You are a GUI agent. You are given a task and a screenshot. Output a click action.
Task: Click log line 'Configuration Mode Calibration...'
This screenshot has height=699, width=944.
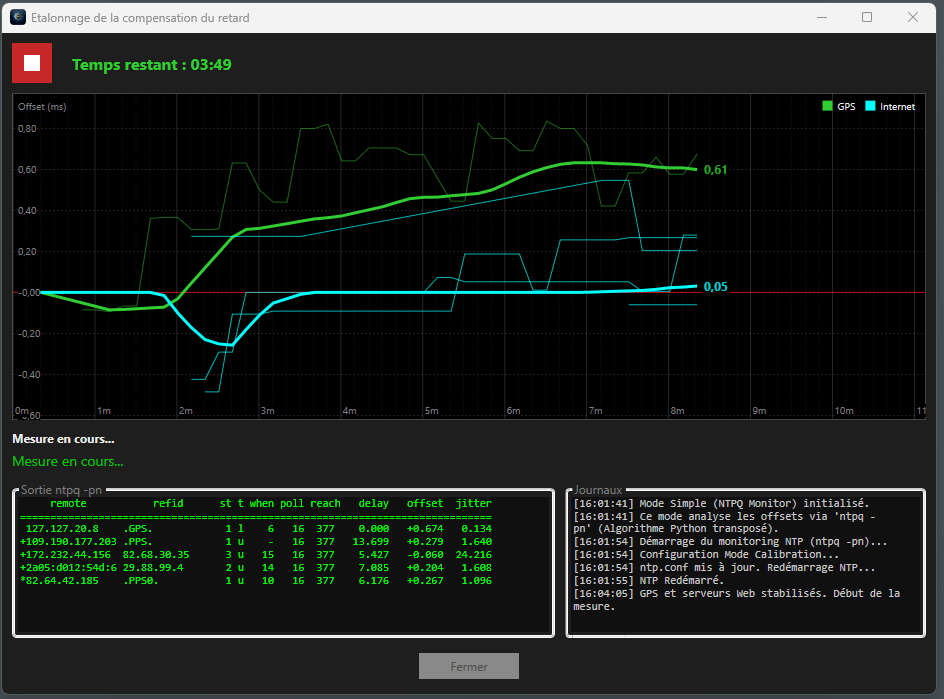[706, 555]
